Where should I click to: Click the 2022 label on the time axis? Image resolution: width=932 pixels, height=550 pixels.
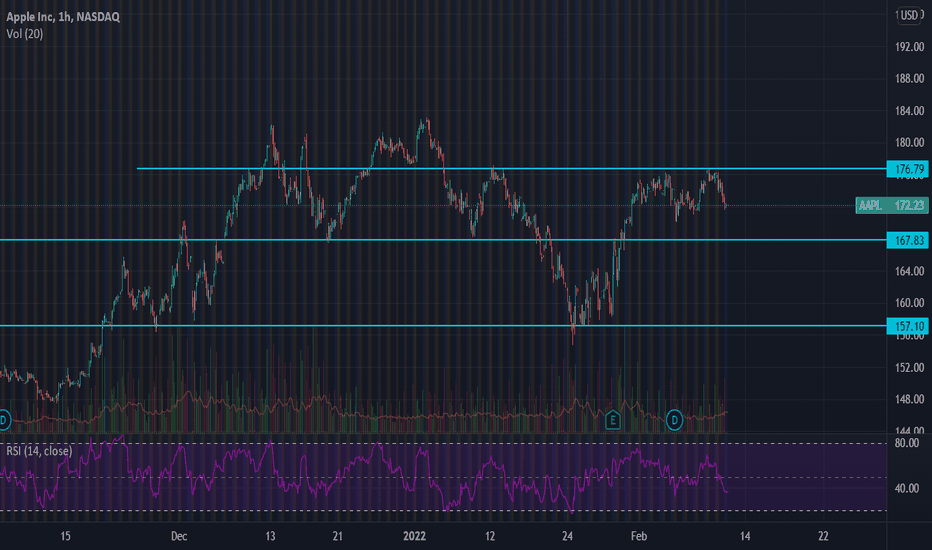(x=414, y=536)
